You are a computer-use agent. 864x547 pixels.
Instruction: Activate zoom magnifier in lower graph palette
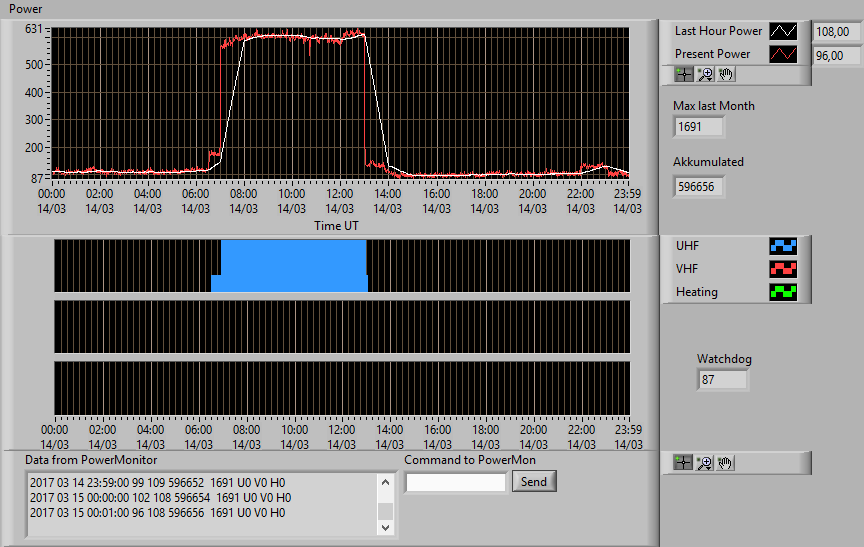704,463
